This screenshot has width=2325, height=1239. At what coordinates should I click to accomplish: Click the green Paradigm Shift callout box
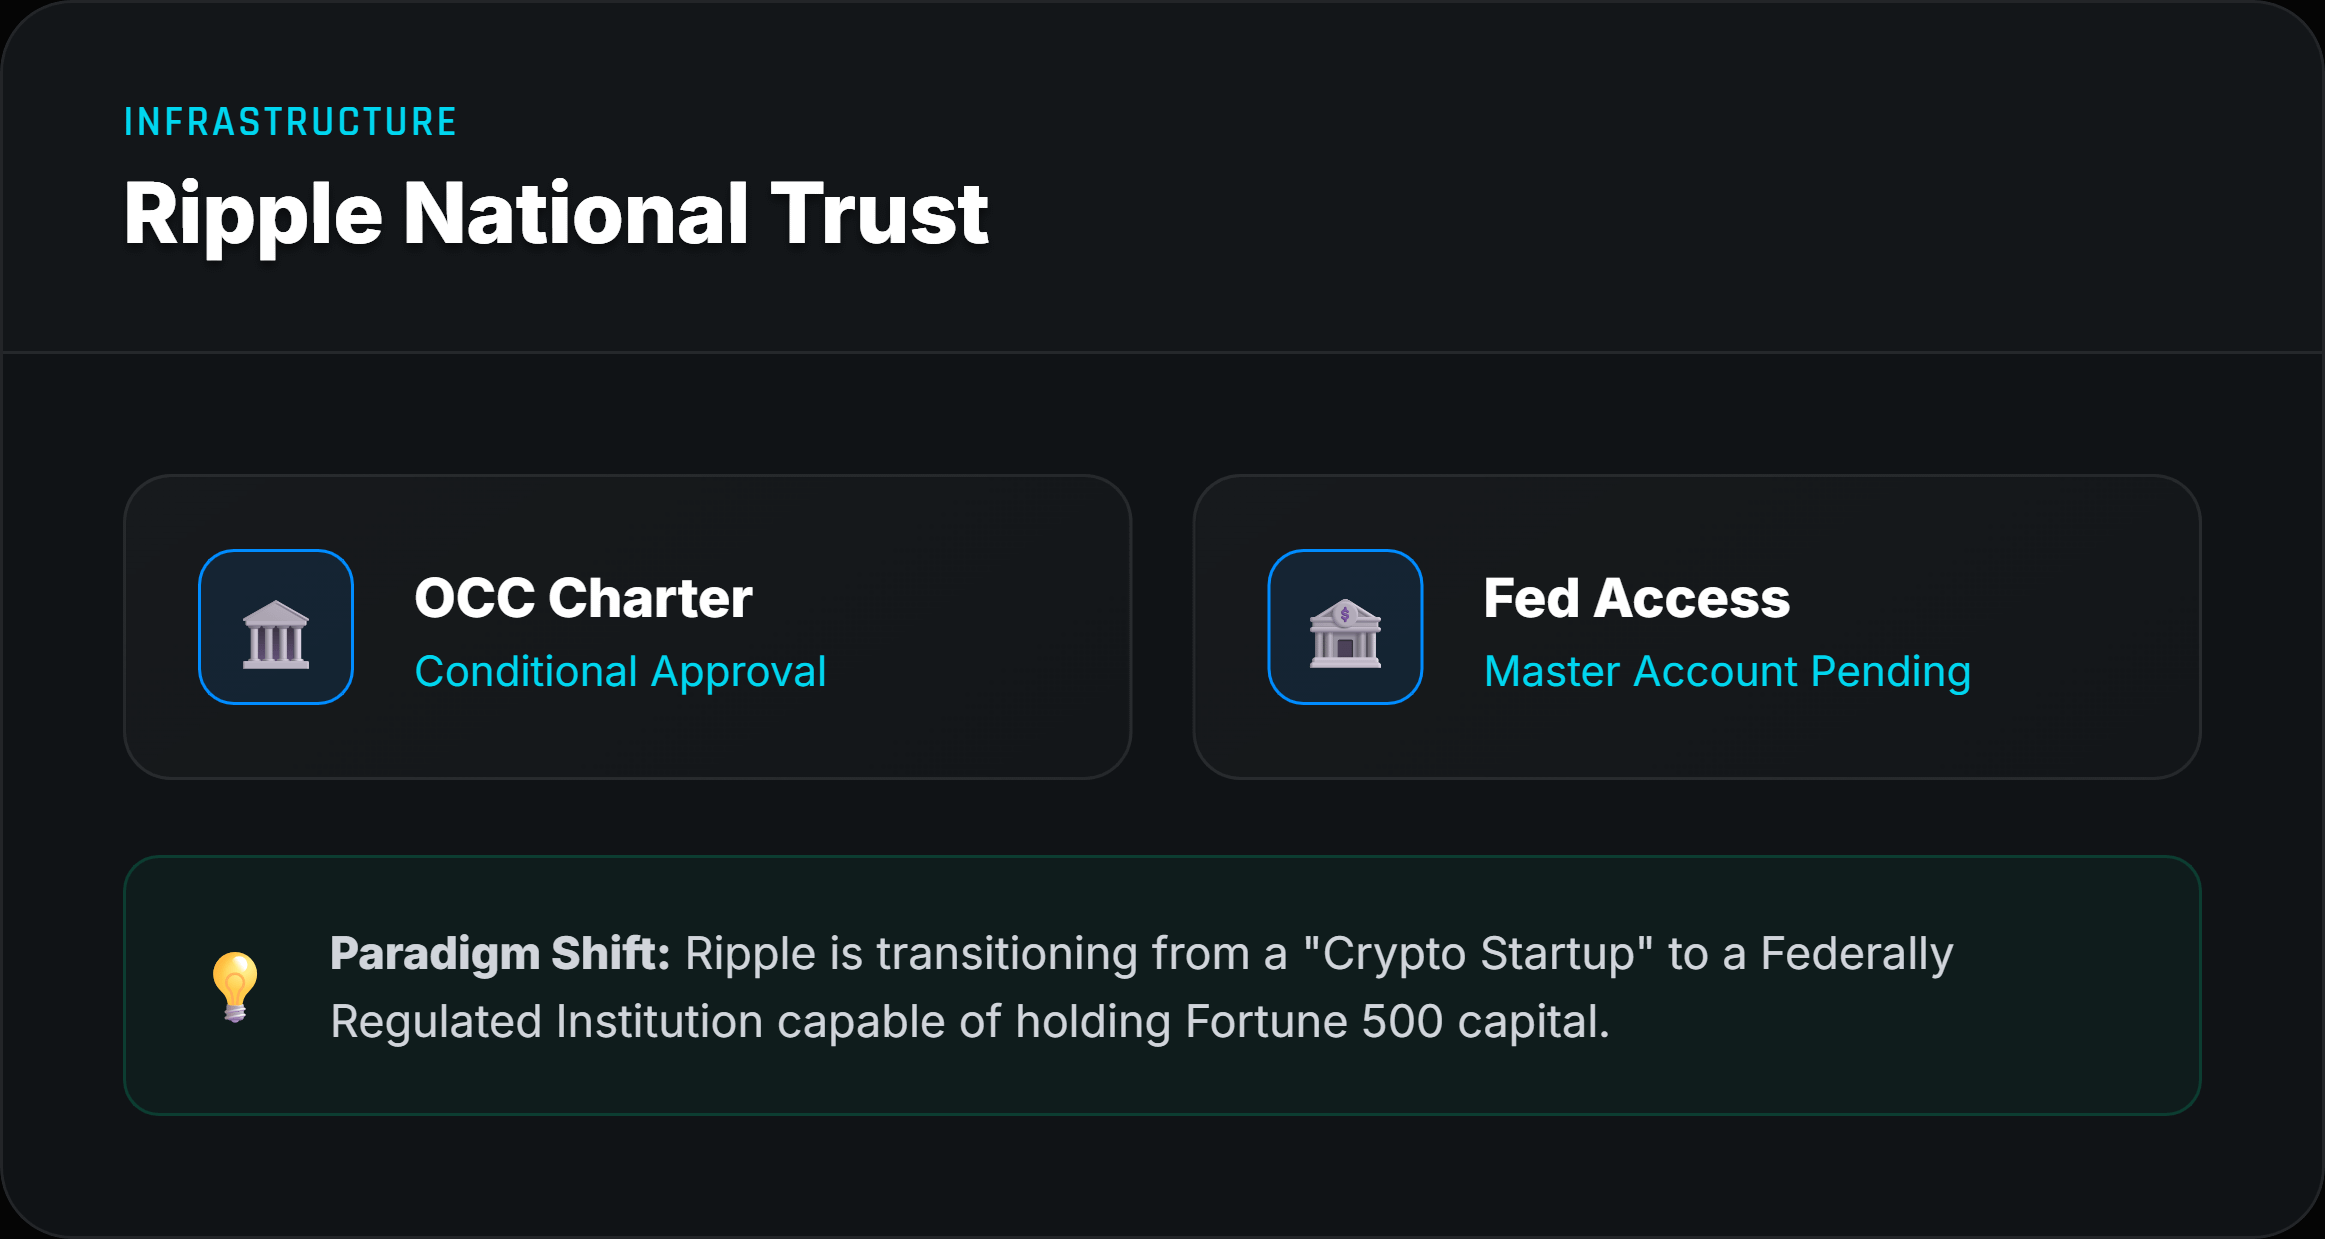(1162, 985)
